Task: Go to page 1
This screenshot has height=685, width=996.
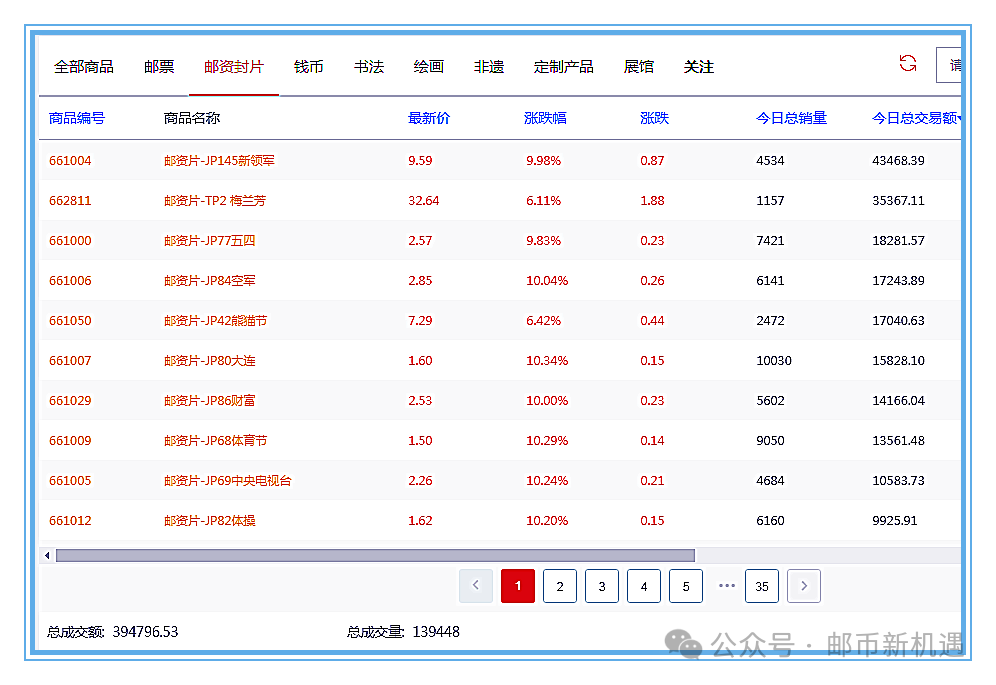Action: (518, 586)
